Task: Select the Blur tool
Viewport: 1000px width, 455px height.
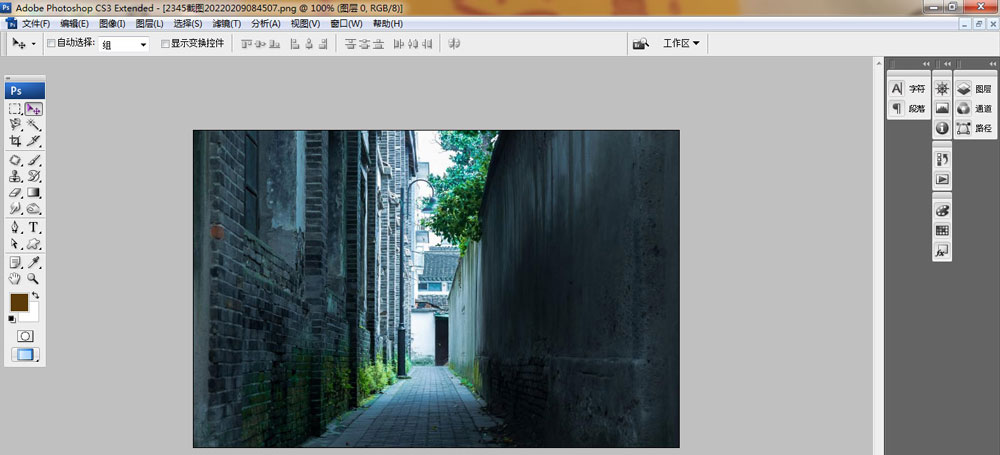Action: pos(16,208)
